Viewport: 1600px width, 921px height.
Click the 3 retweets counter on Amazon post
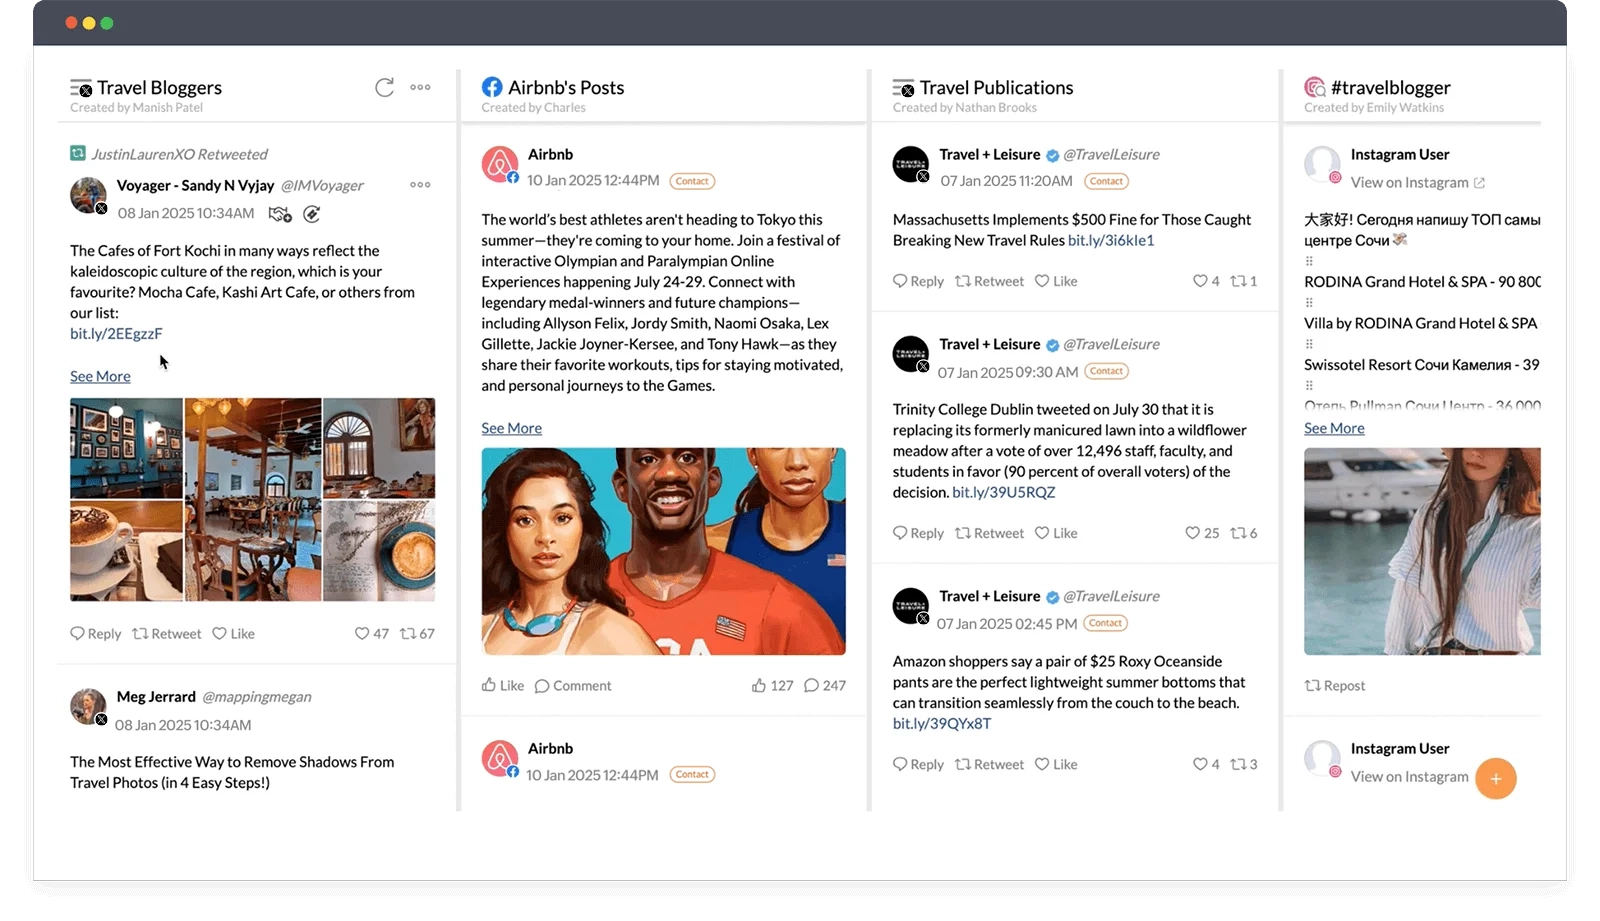pyautogui.click(x=1244, y=765)
